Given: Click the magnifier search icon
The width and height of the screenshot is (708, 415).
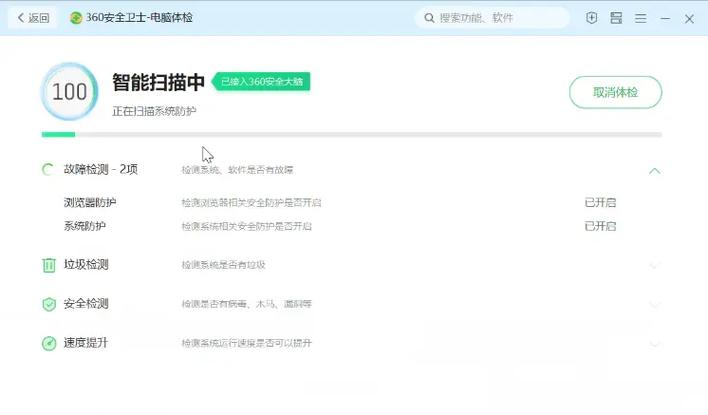Looking at the screenshot, I should pyautogui.click(x=429, y=18).
